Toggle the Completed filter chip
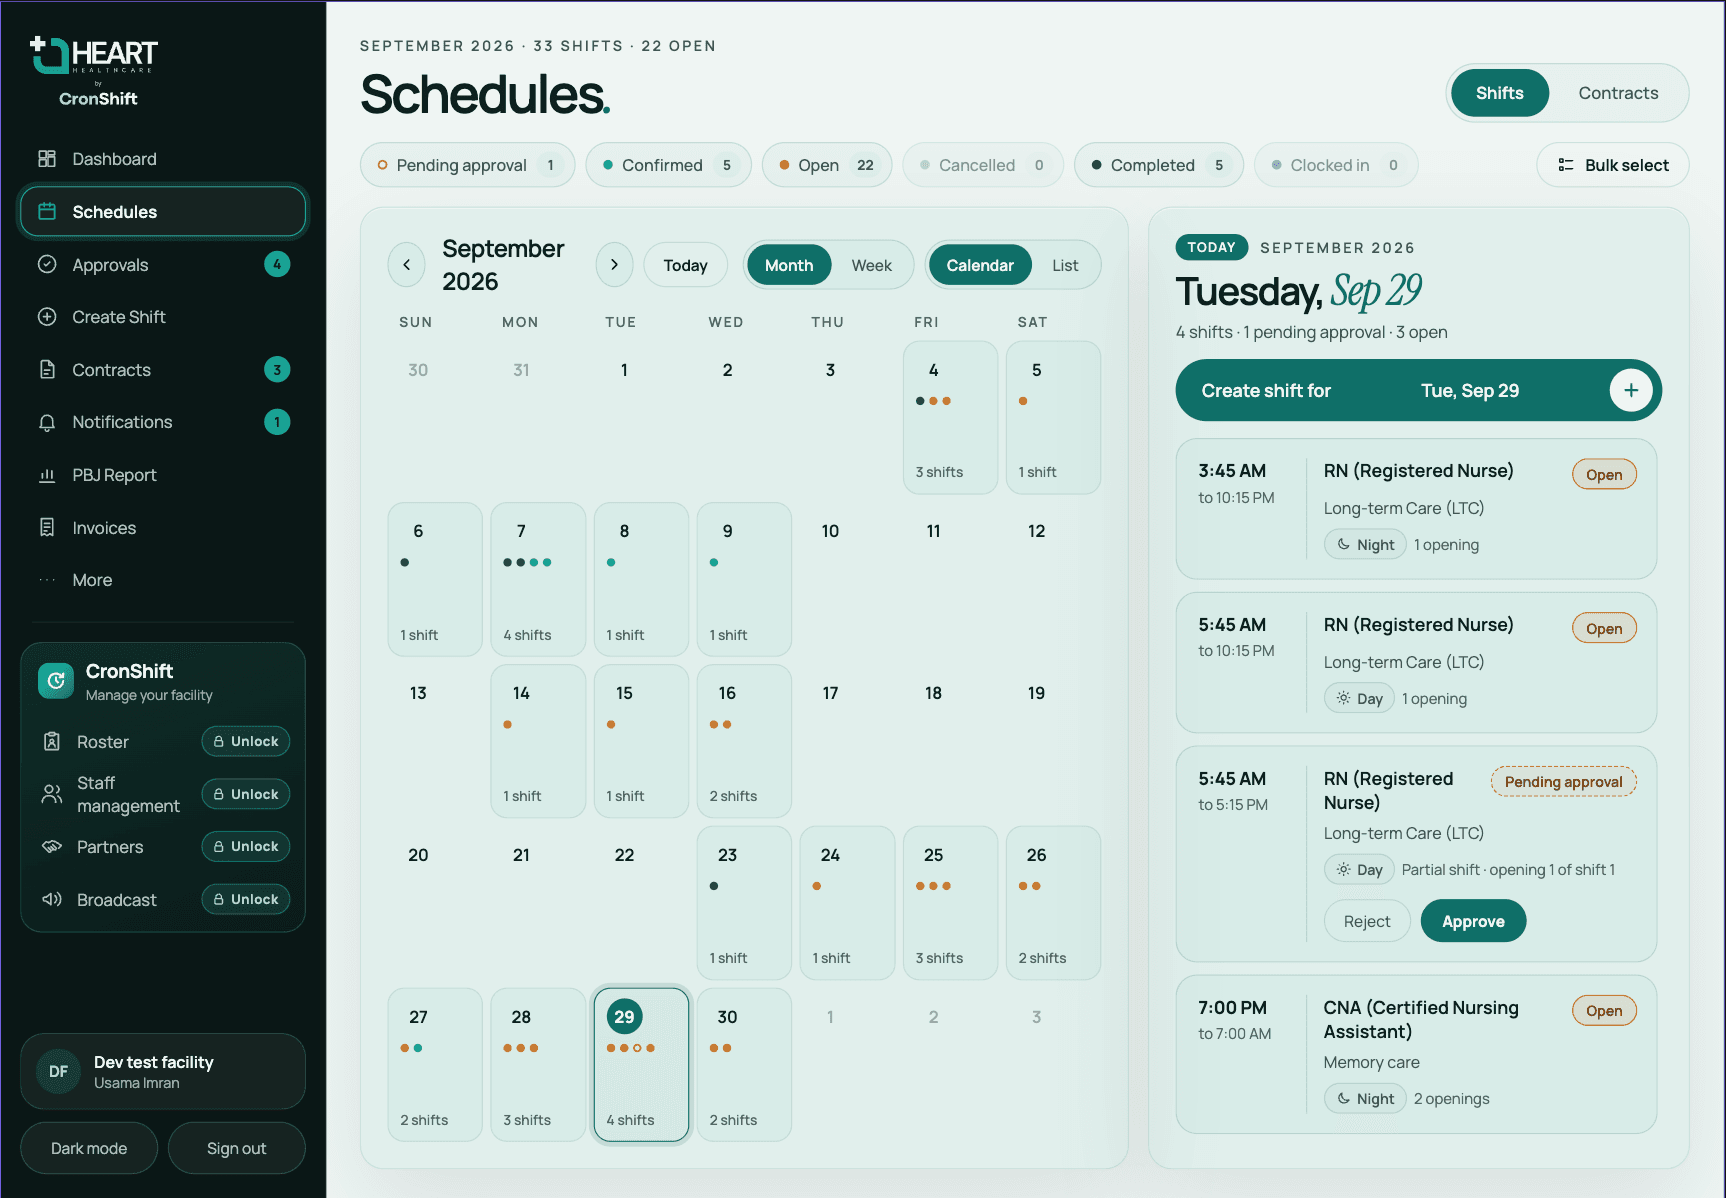 pos(1159,165)
